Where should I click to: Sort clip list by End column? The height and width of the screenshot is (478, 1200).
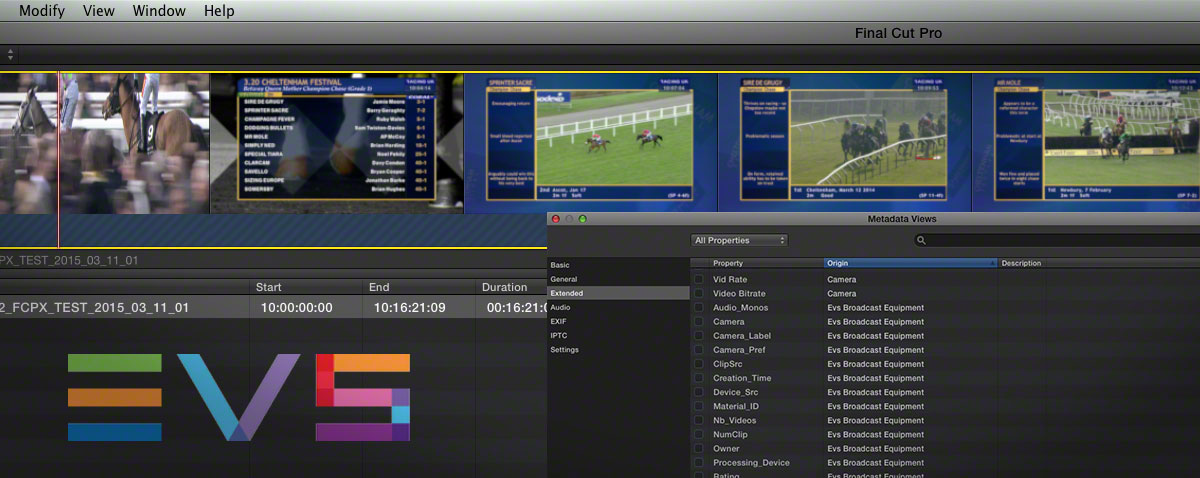click(x=420, y=287)
